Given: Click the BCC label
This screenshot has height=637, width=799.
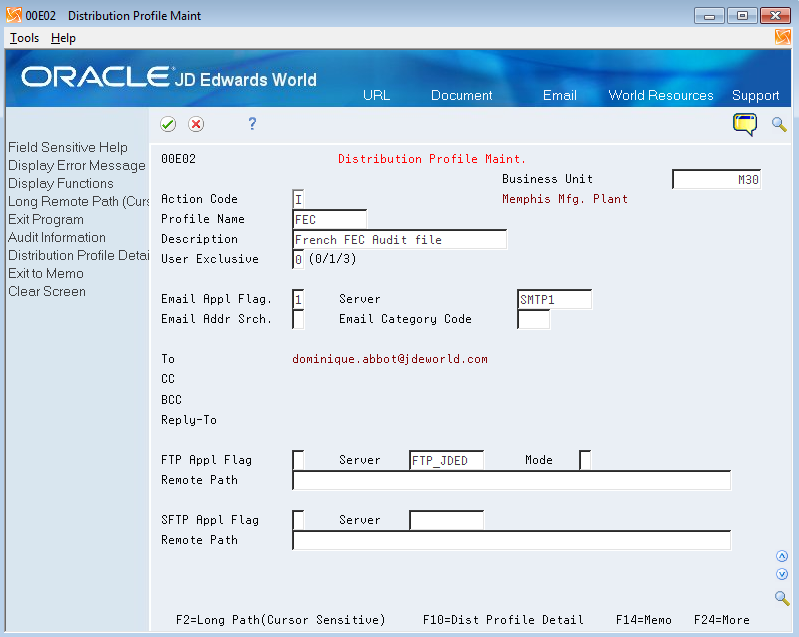Looking at the screenshot, I should pyautogui.click(x=171, y=400).
